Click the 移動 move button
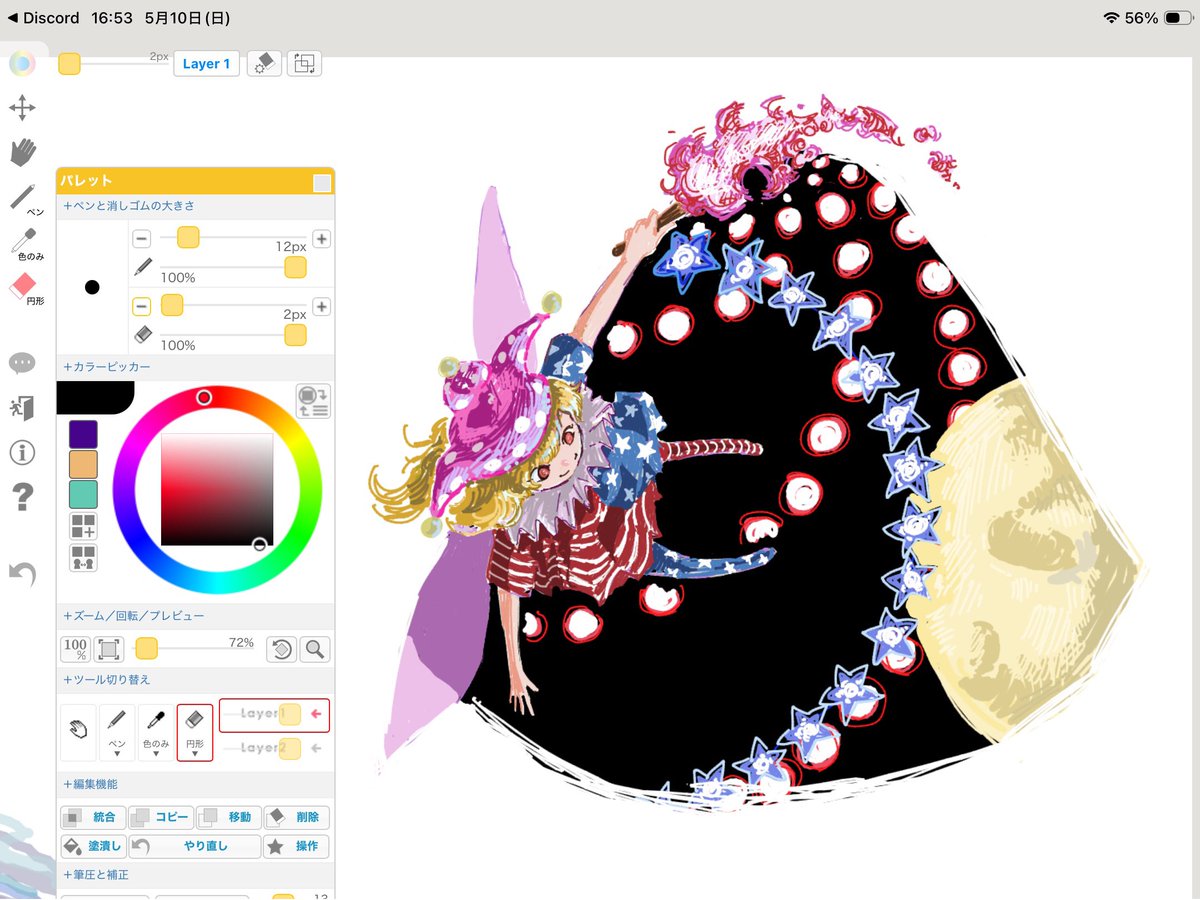1200x900 pixels. click(229, 817)
